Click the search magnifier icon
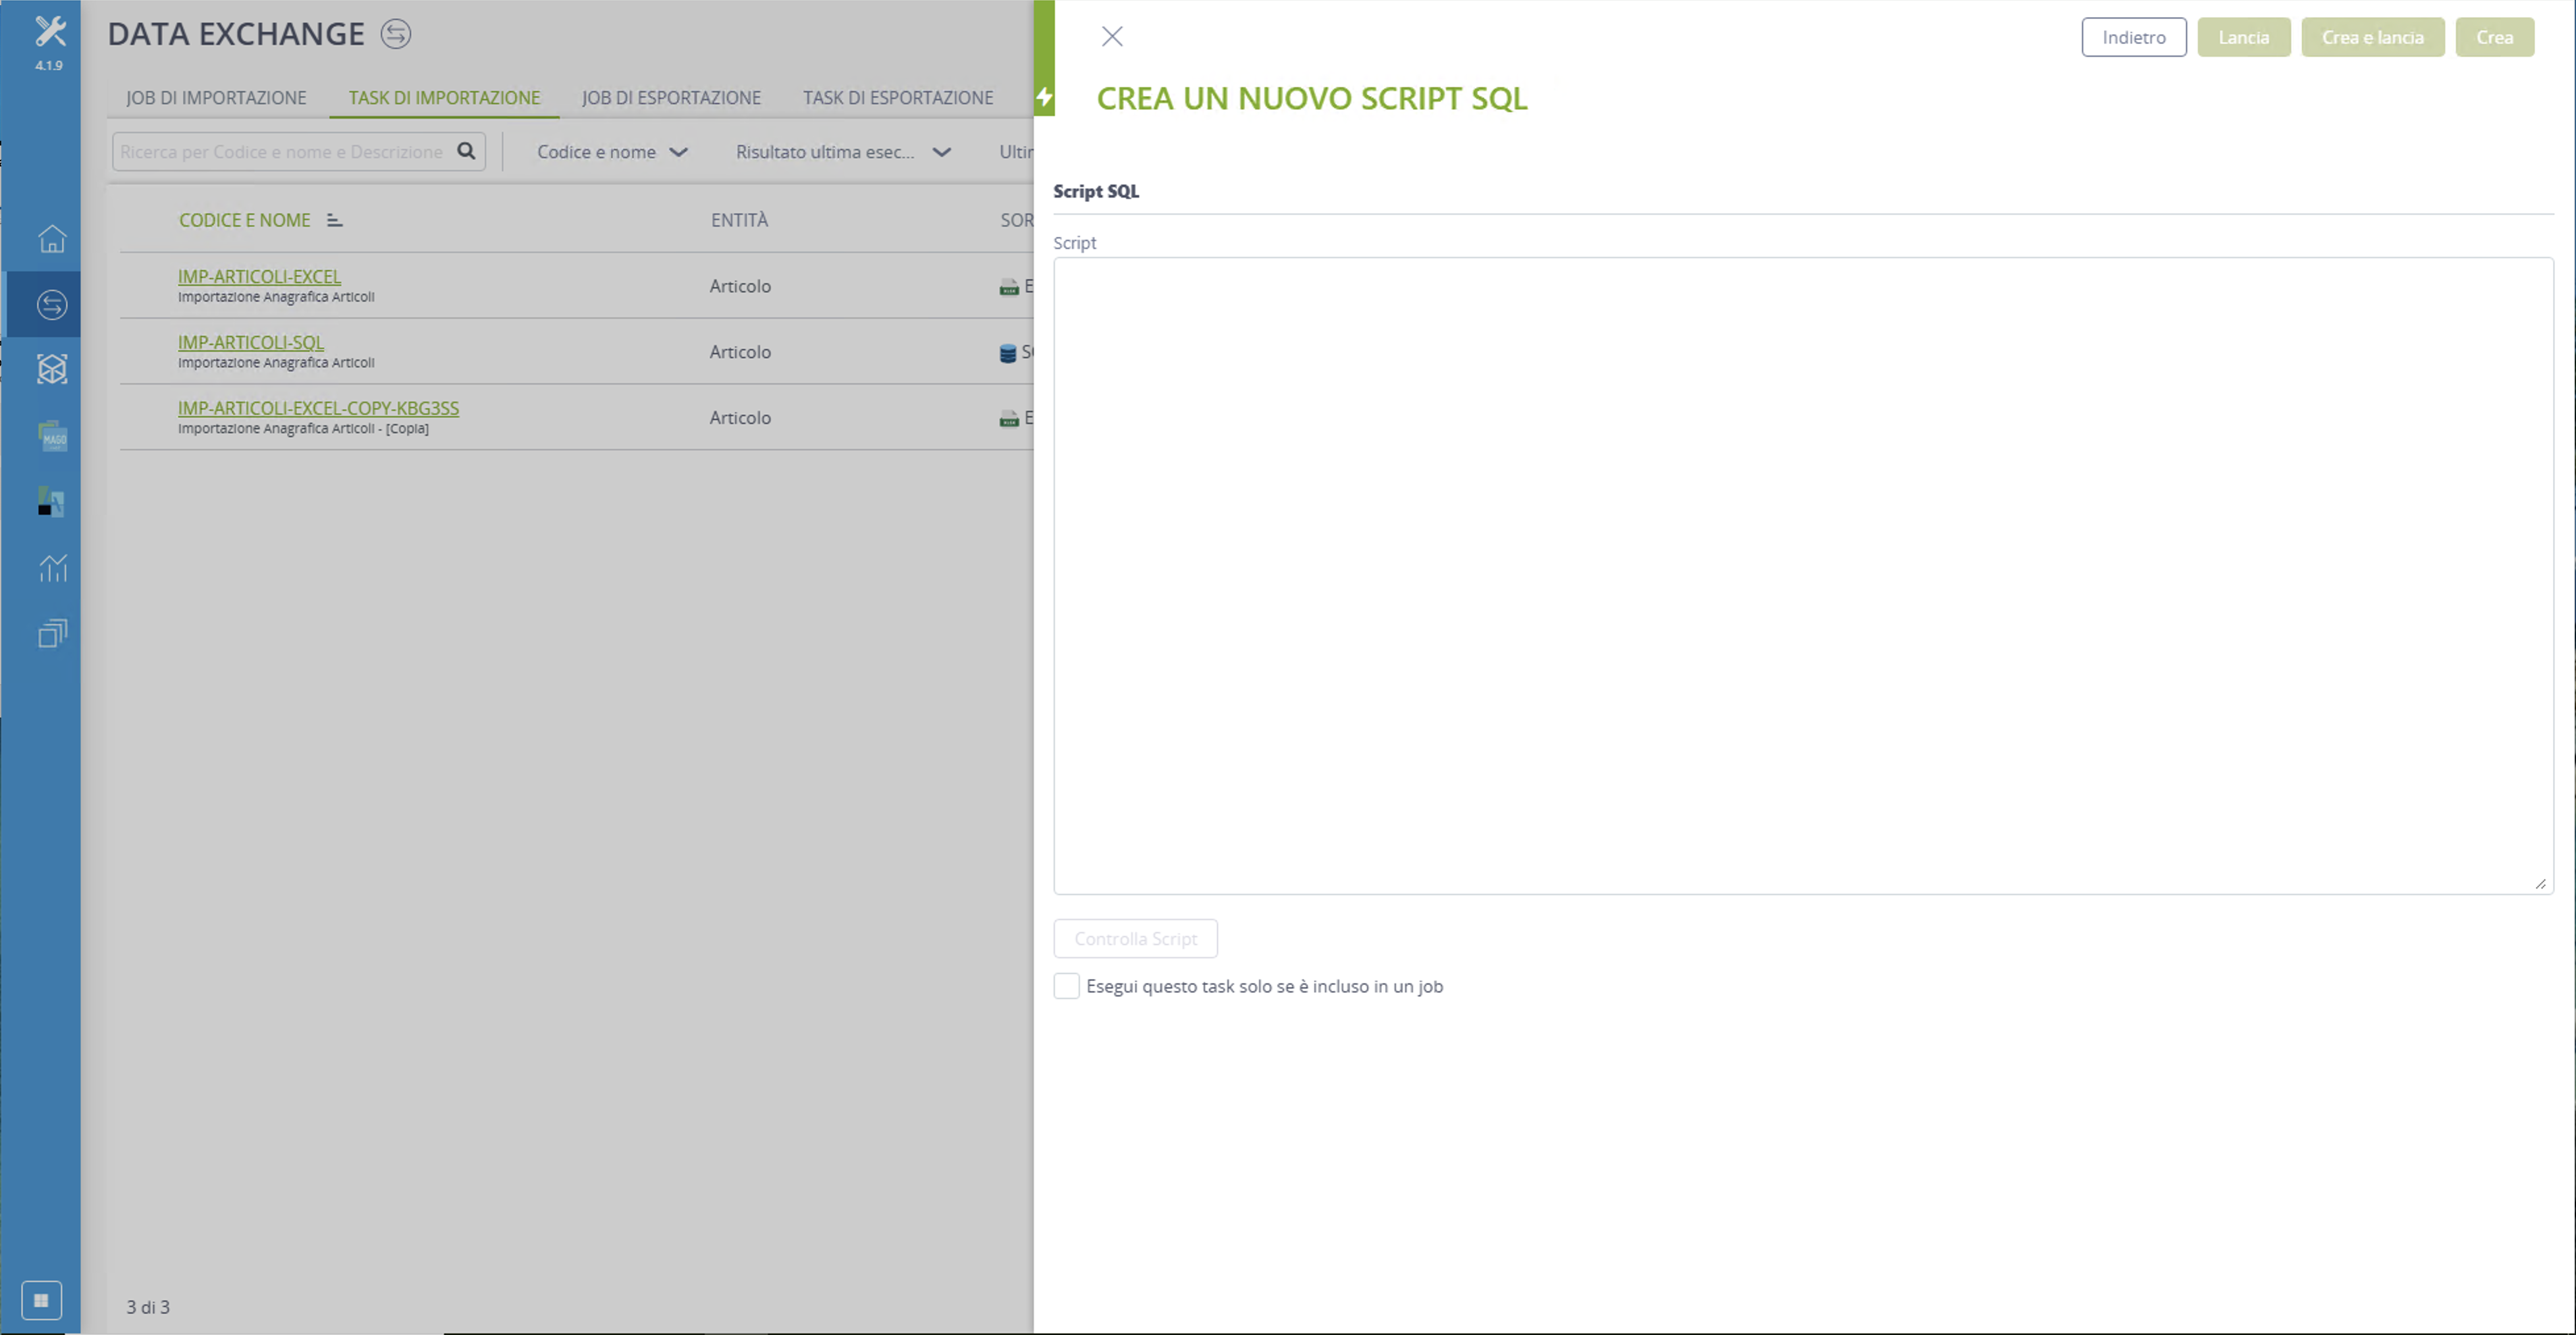Viewport: 2576px width, 1335px height. (x=466, y=151)
